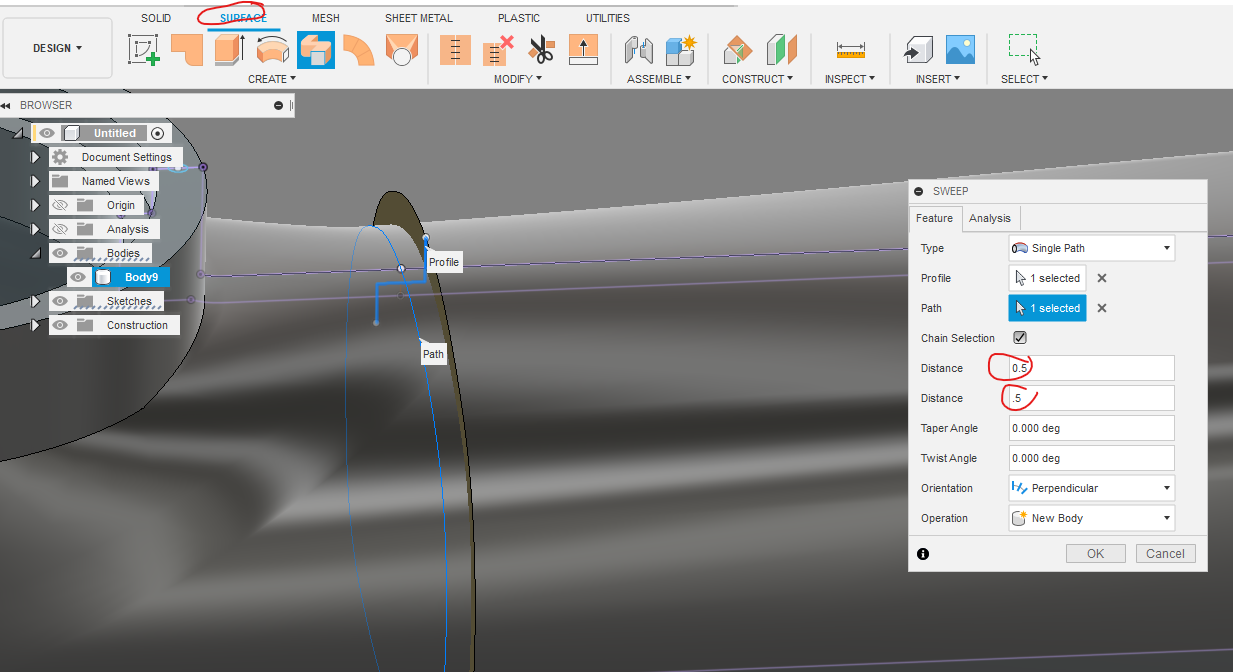Hide the Bodies folder in the browser

pyautogui.click(x=58, y=253)
